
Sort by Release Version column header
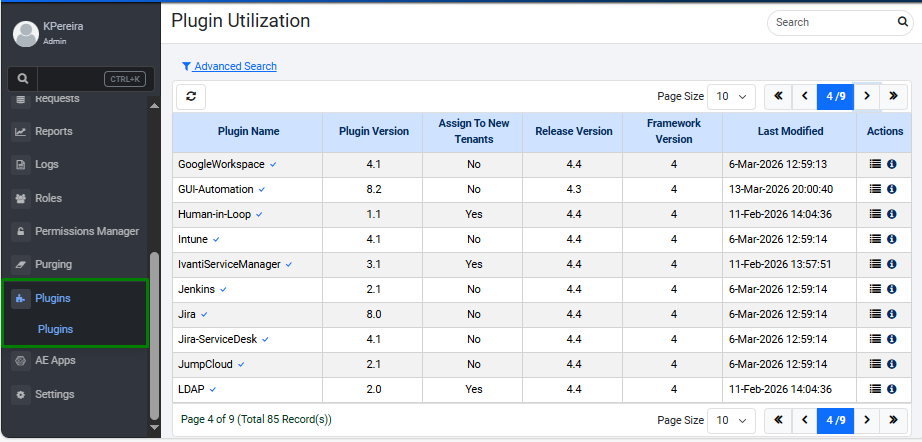pos(574,132)
